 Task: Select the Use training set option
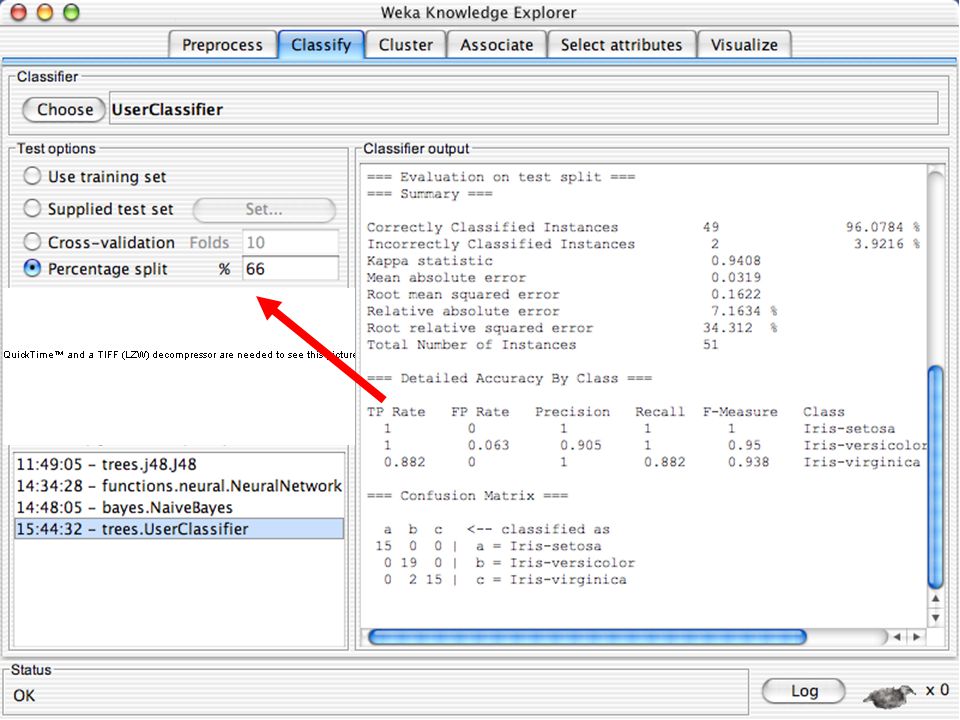click(32, 176)
